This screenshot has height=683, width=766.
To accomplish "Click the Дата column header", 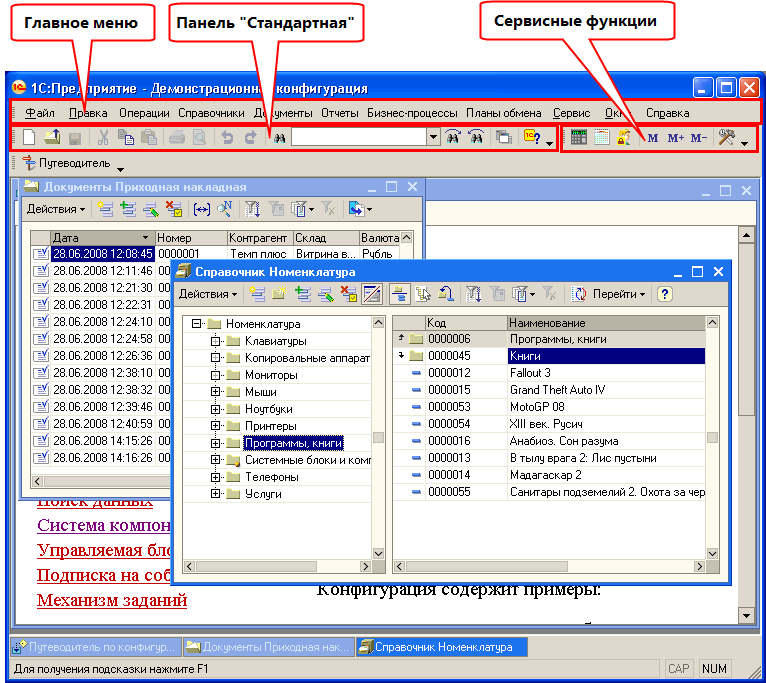I will coord(102,238).
